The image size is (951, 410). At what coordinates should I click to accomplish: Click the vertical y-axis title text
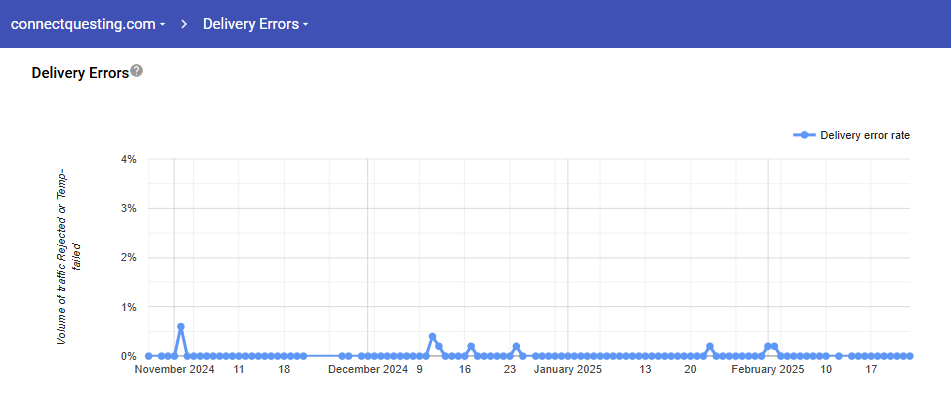pyautogui.click(x=68, y=257)
